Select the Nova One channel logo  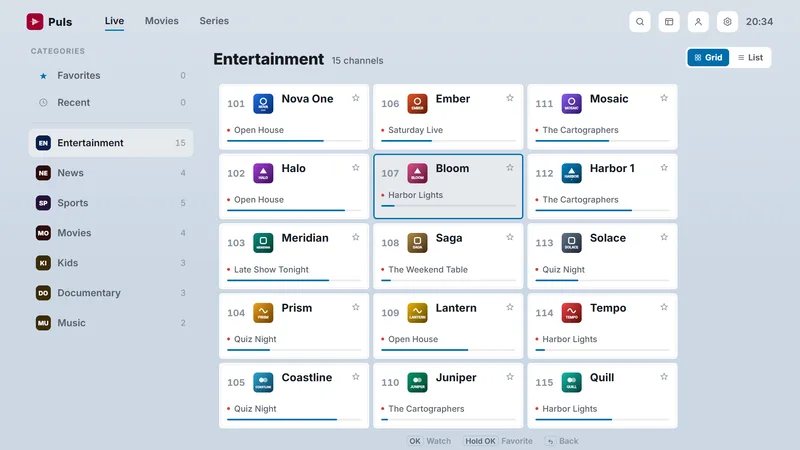coord(263,104)
